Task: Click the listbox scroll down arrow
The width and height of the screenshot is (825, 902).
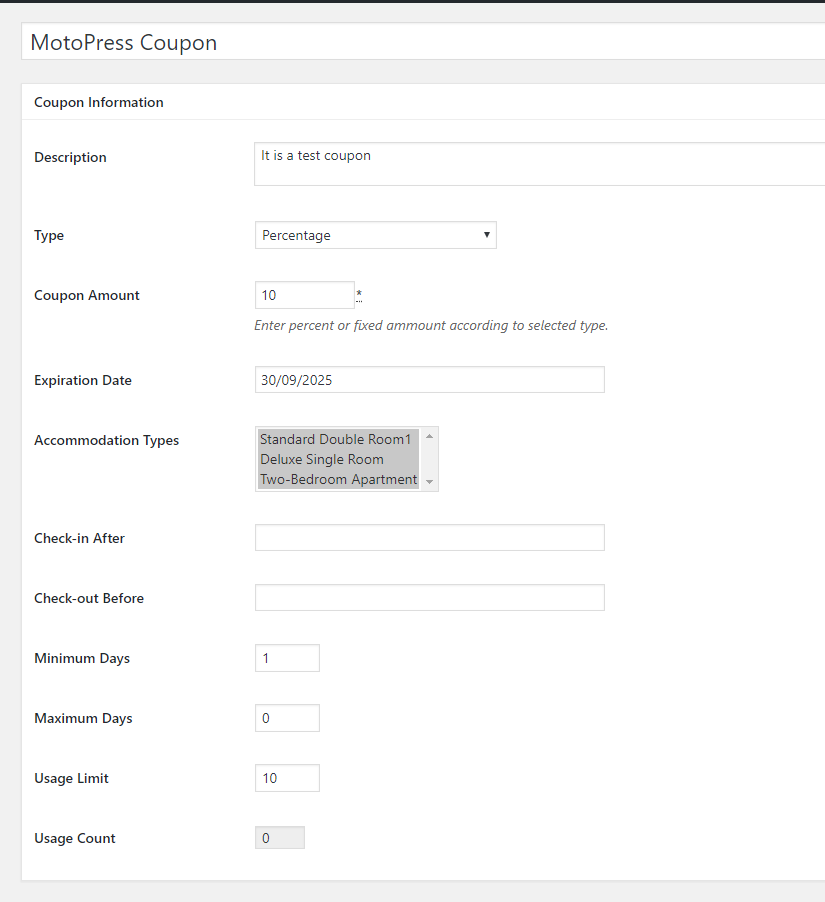Action: coord(429,482)
